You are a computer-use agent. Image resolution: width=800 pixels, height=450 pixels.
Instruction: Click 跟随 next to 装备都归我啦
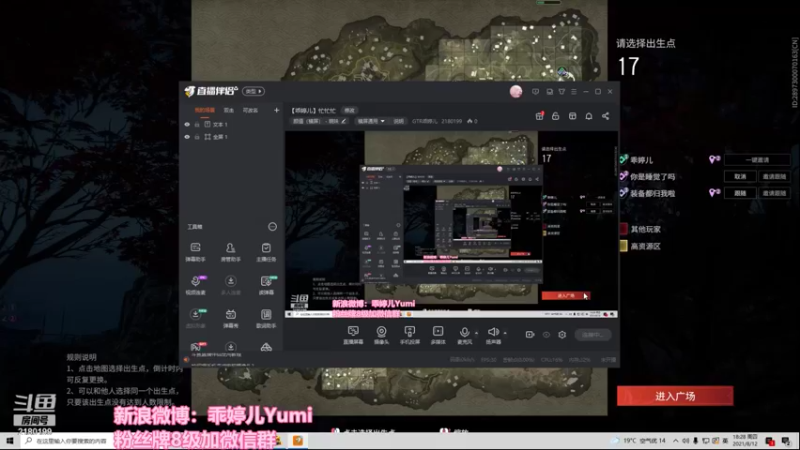[740, 193]
